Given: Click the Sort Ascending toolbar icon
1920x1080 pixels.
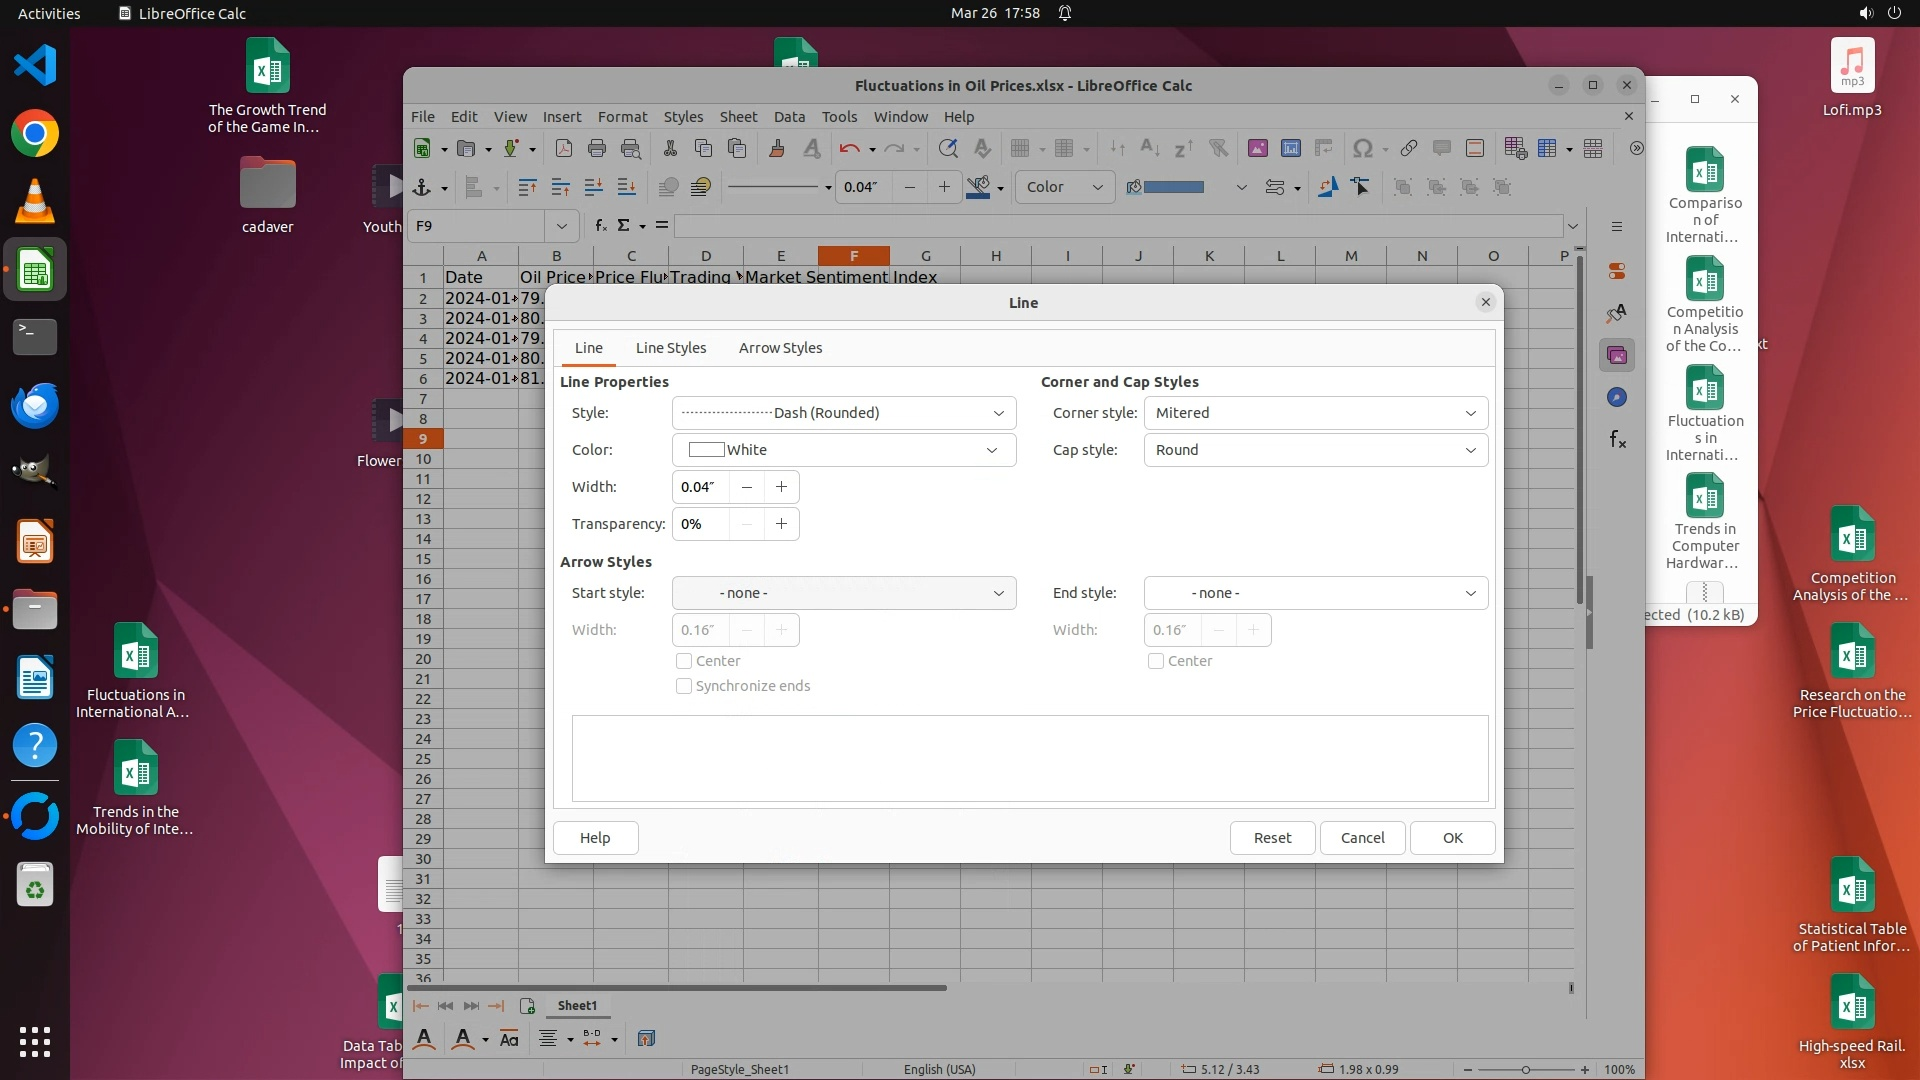Looking at the screenshot, I should point(1150,149).
